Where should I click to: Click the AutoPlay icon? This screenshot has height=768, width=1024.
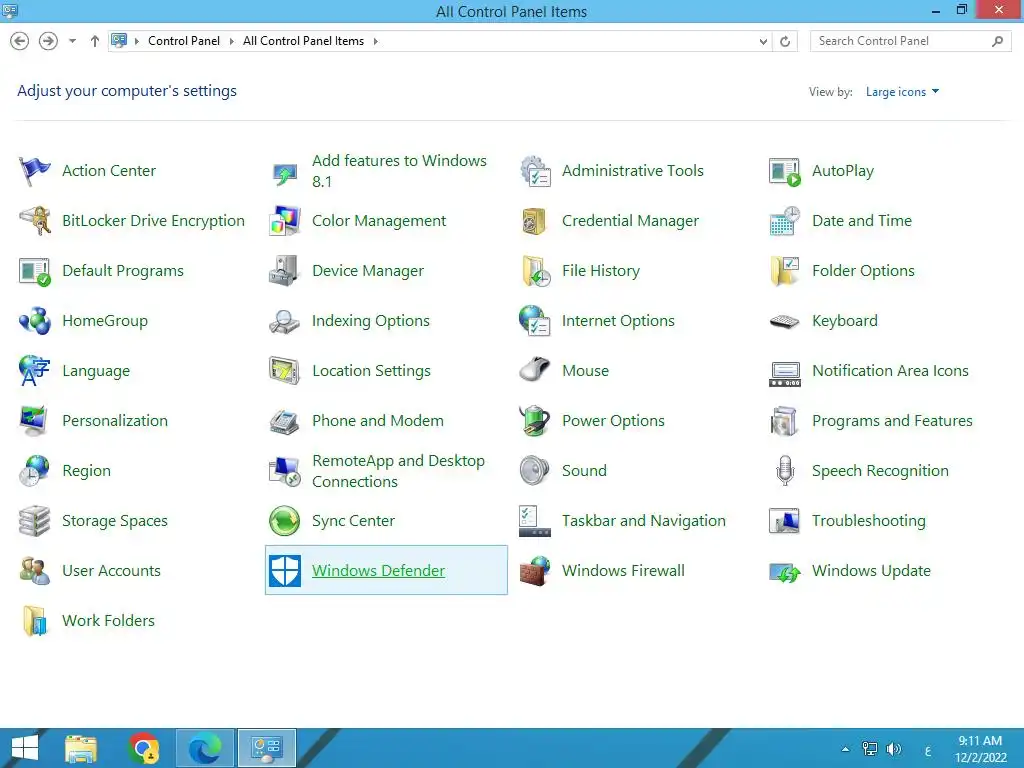785,171
